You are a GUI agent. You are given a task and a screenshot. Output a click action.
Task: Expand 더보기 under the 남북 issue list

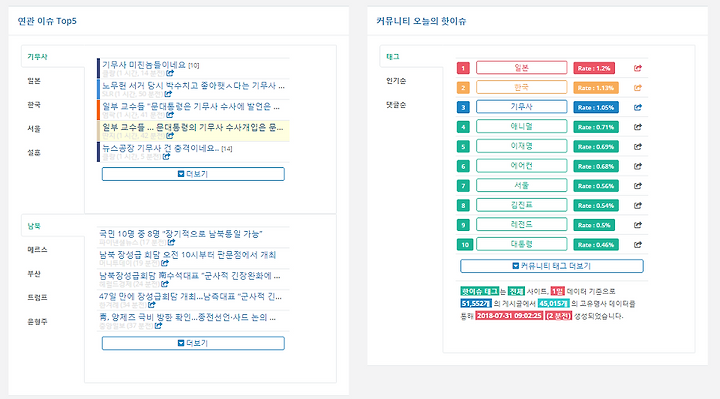193,343
